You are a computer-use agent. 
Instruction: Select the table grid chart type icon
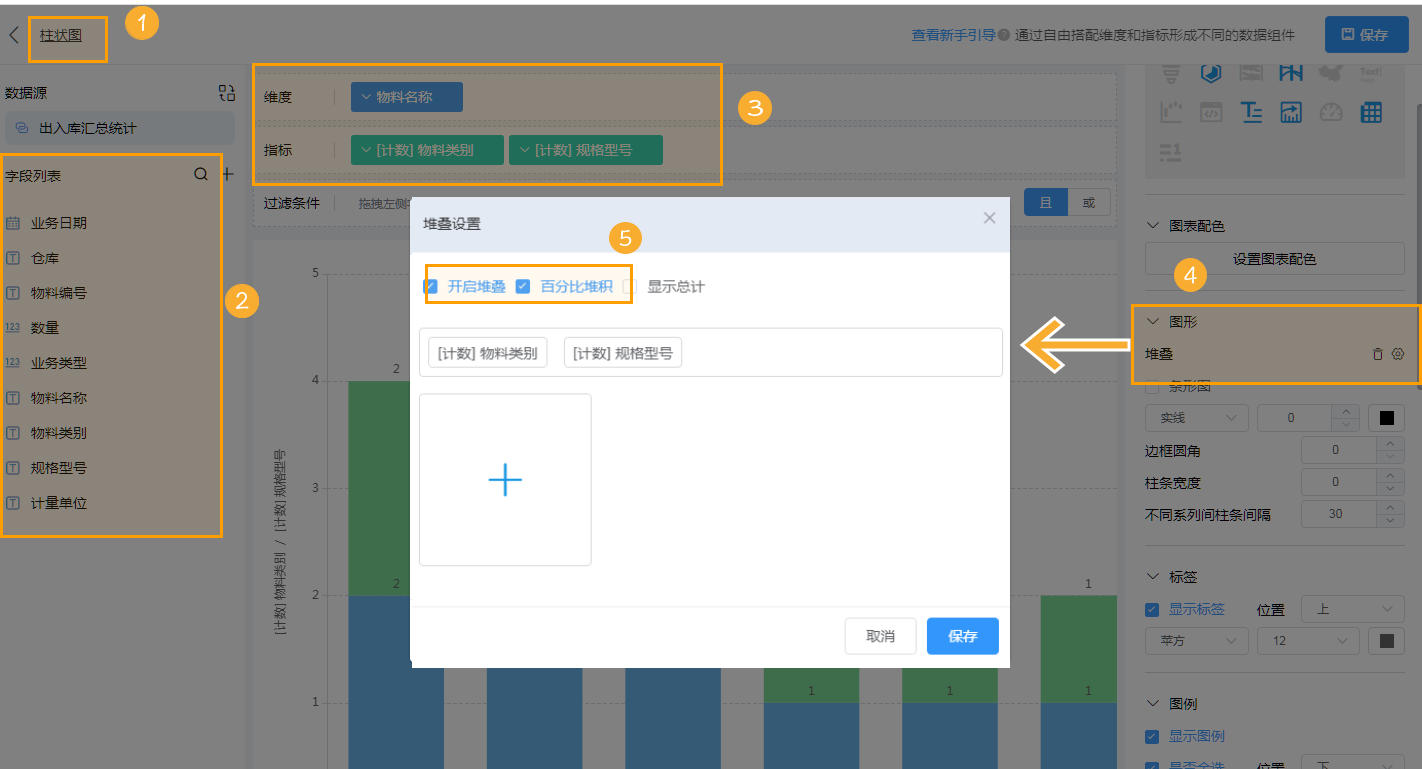tap(1371, 112)
